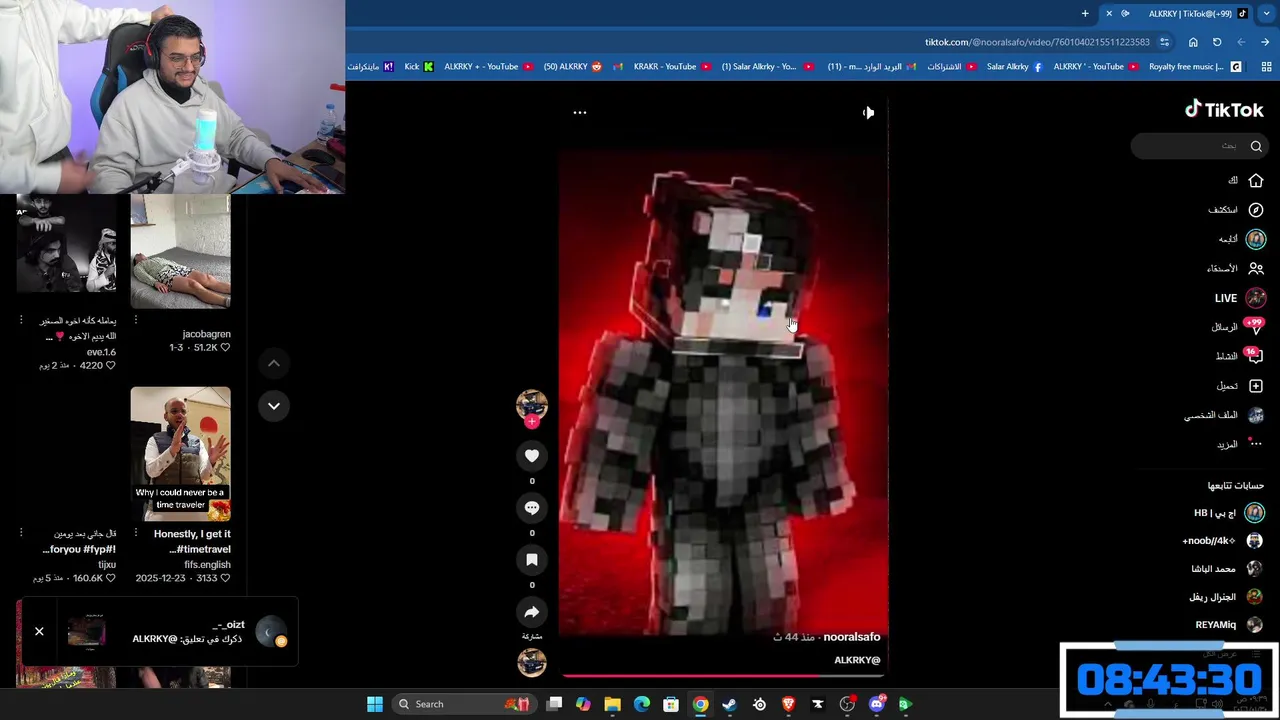Open the Chrome tab search dropdown
The image size is (1280, 720).
click(1266, 14)
